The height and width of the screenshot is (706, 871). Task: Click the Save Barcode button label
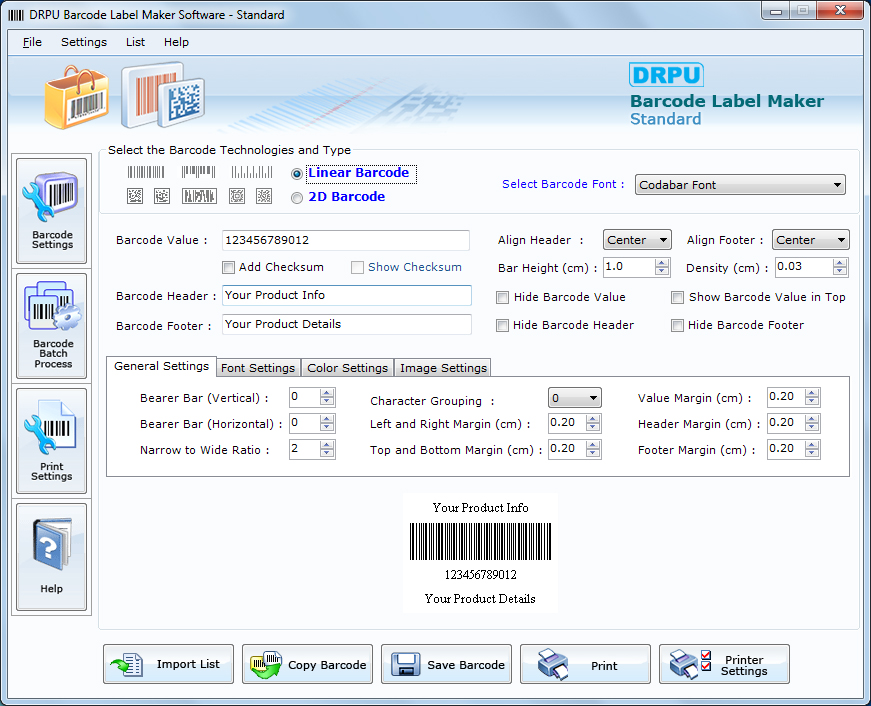click(x=465, y=665)
